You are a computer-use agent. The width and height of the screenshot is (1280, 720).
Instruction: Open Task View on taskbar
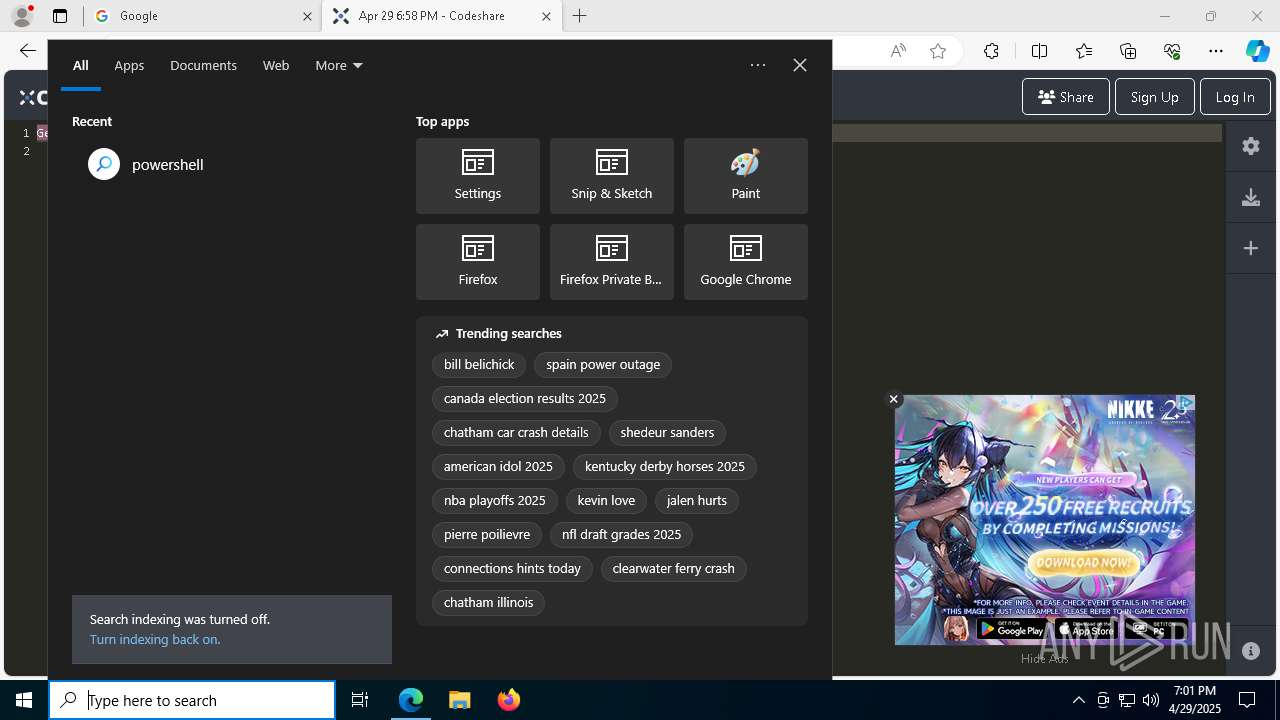click(x=360, y=700)
